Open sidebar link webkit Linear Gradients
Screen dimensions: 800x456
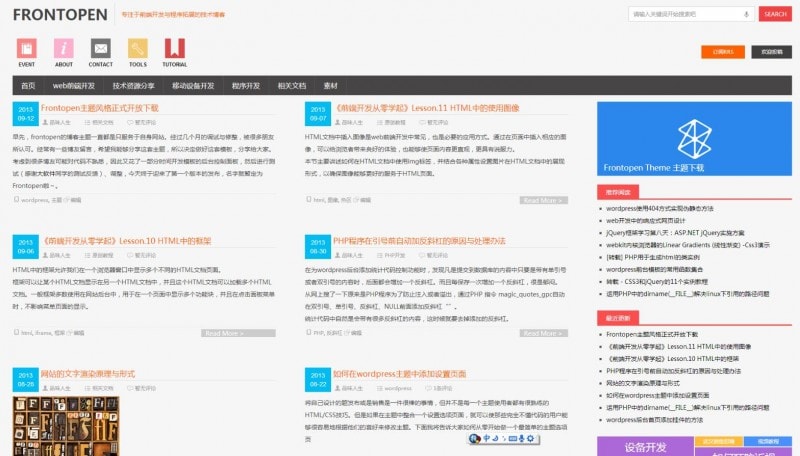tap(688, 245)
